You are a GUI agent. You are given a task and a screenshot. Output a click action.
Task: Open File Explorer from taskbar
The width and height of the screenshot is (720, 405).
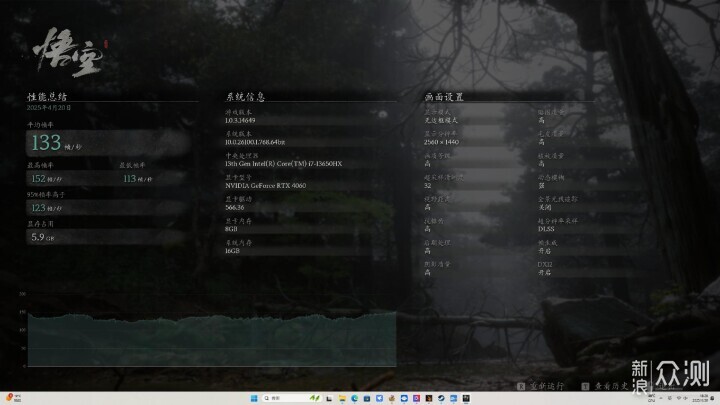(x=342, y=398)
